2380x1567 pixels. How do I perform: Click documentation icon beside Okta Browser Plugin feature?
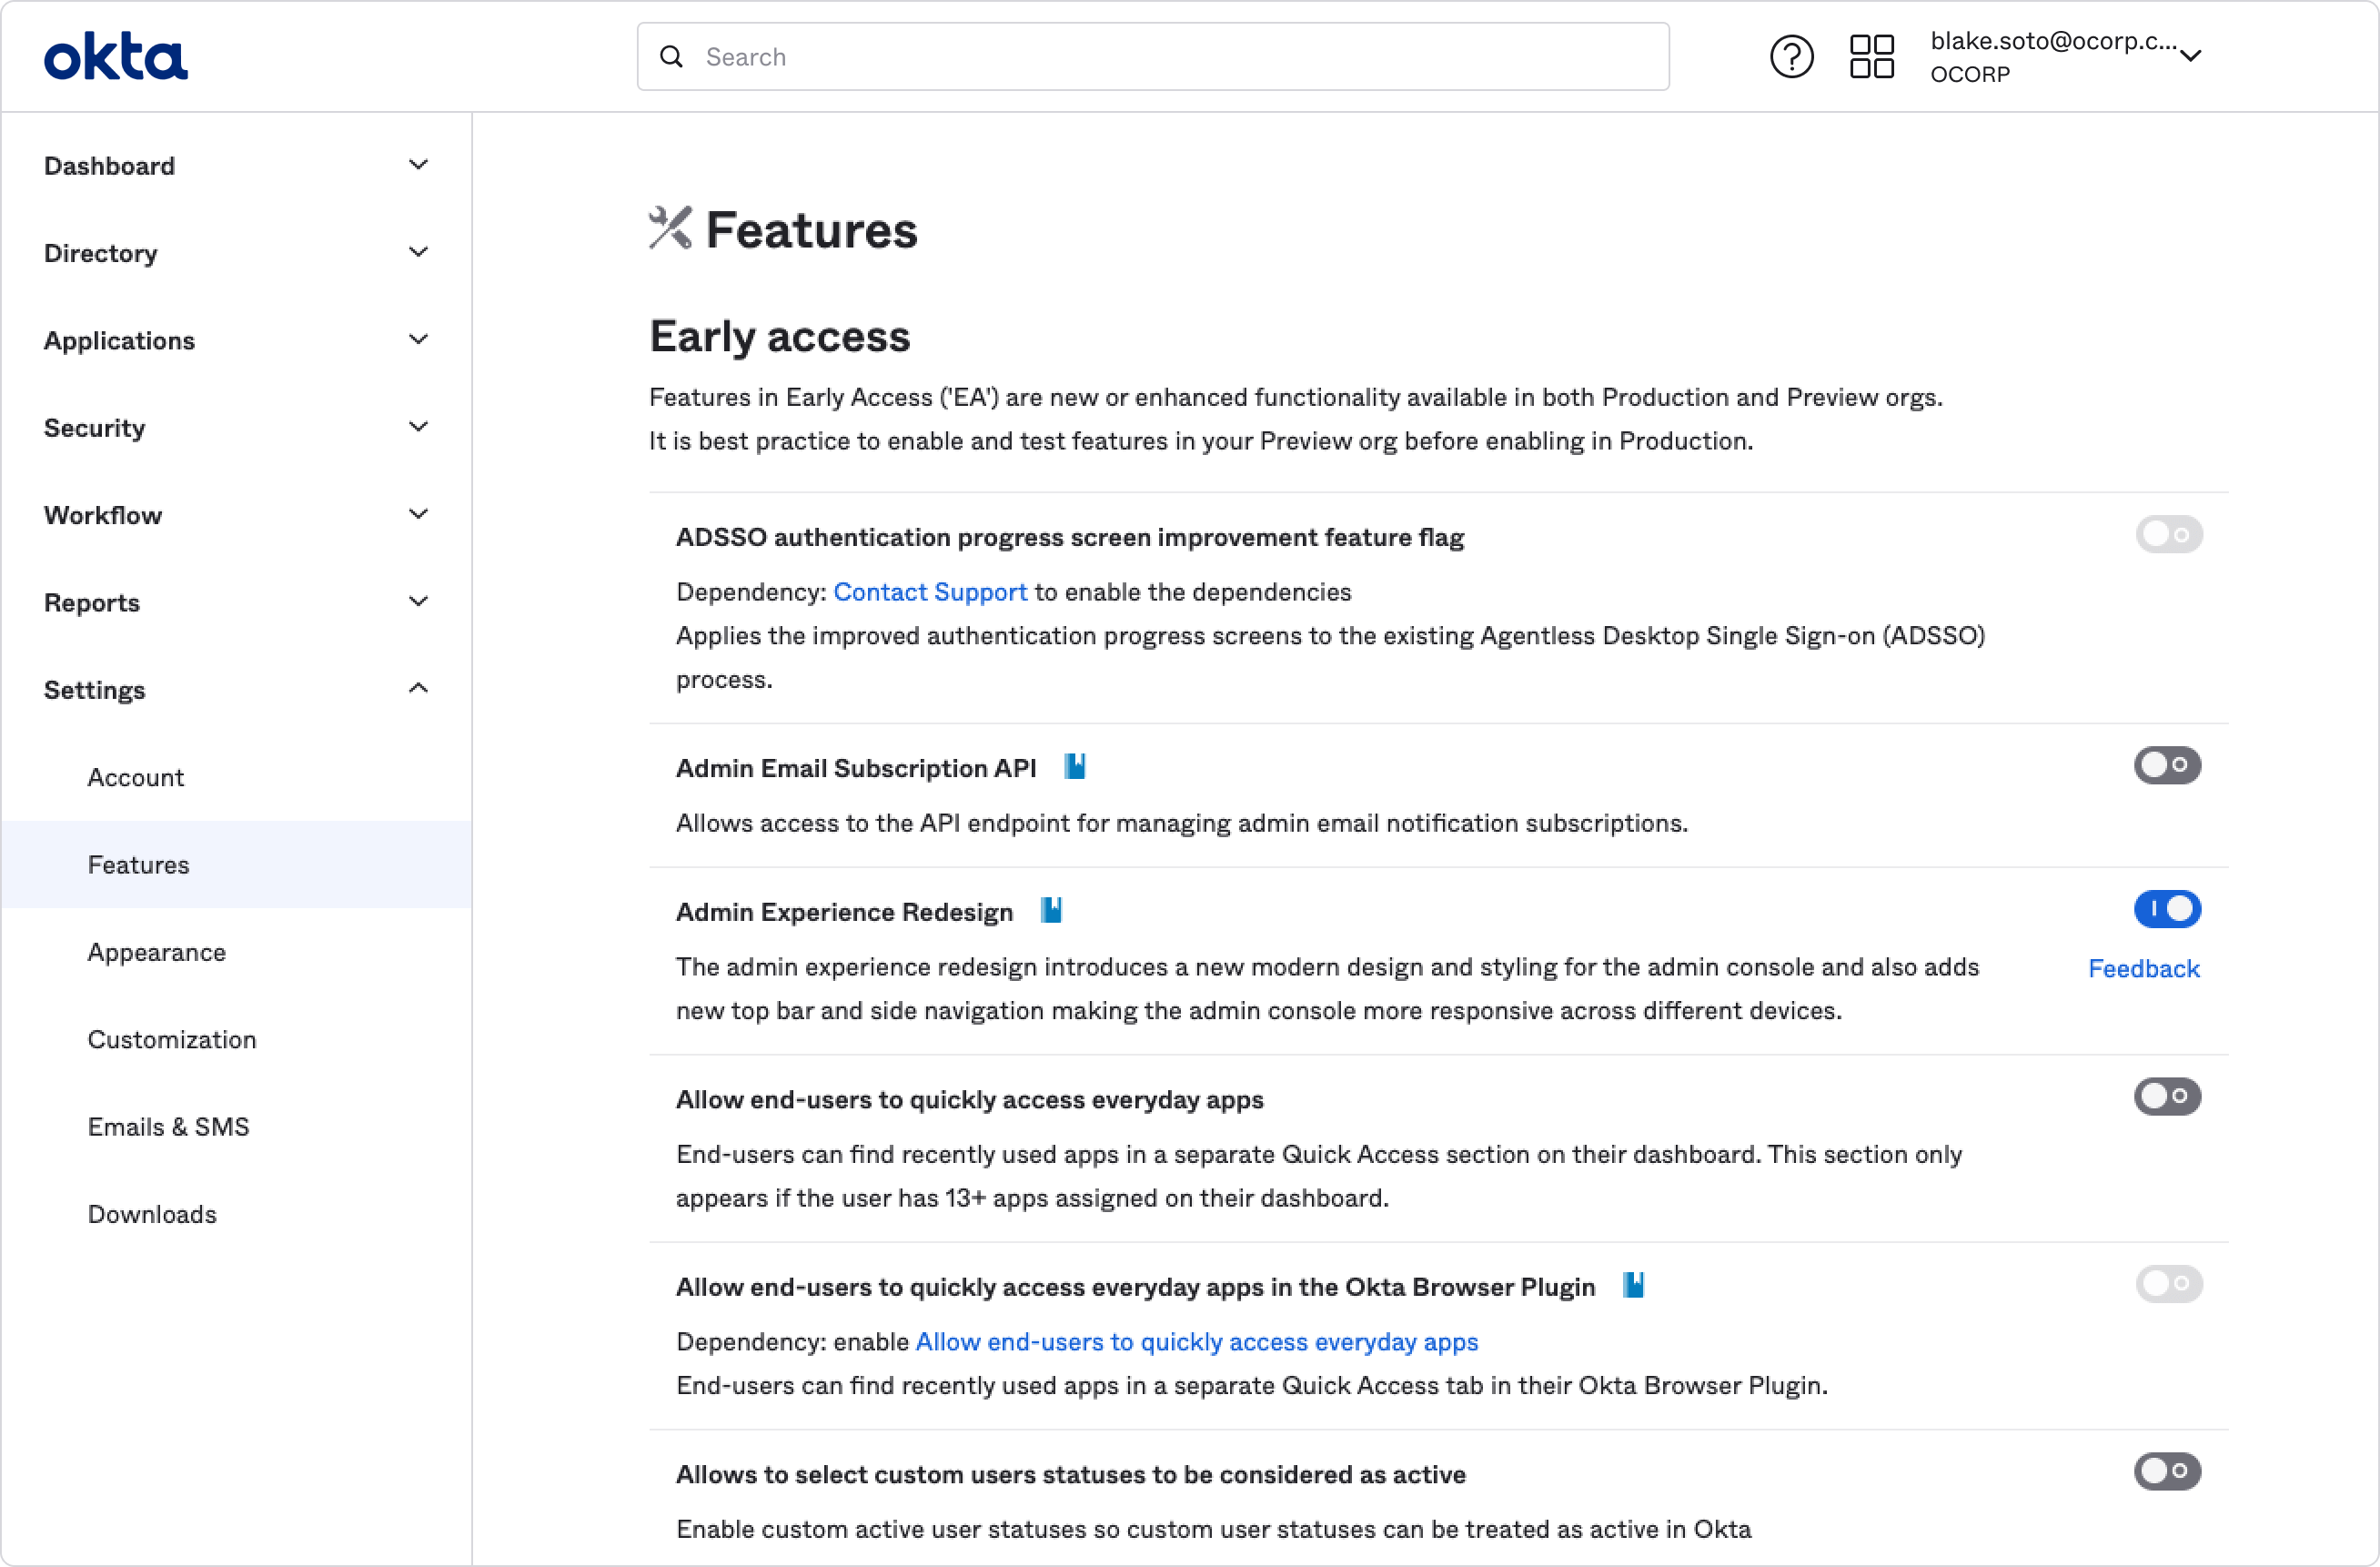point(1634,1286)
